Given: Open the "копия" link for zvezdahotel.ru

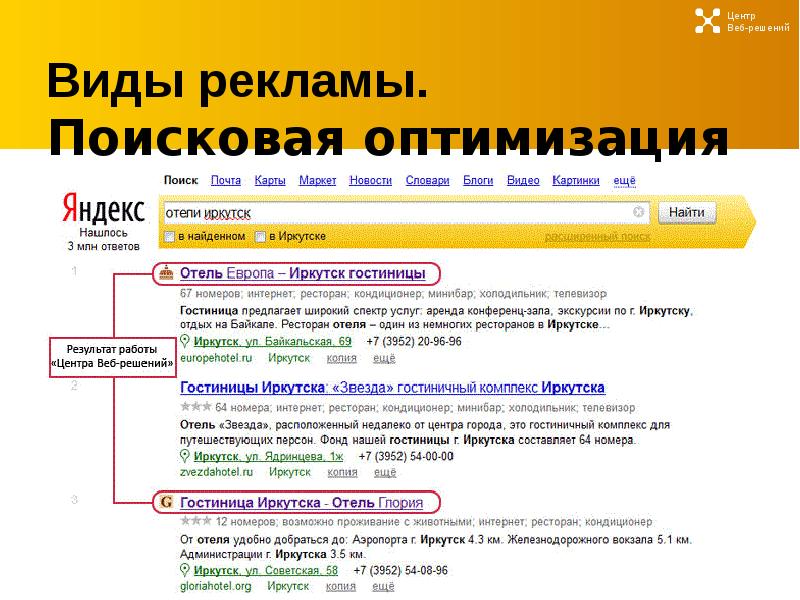Looking at the screenshot, I should pyautogui.click(x=342, y=472).
